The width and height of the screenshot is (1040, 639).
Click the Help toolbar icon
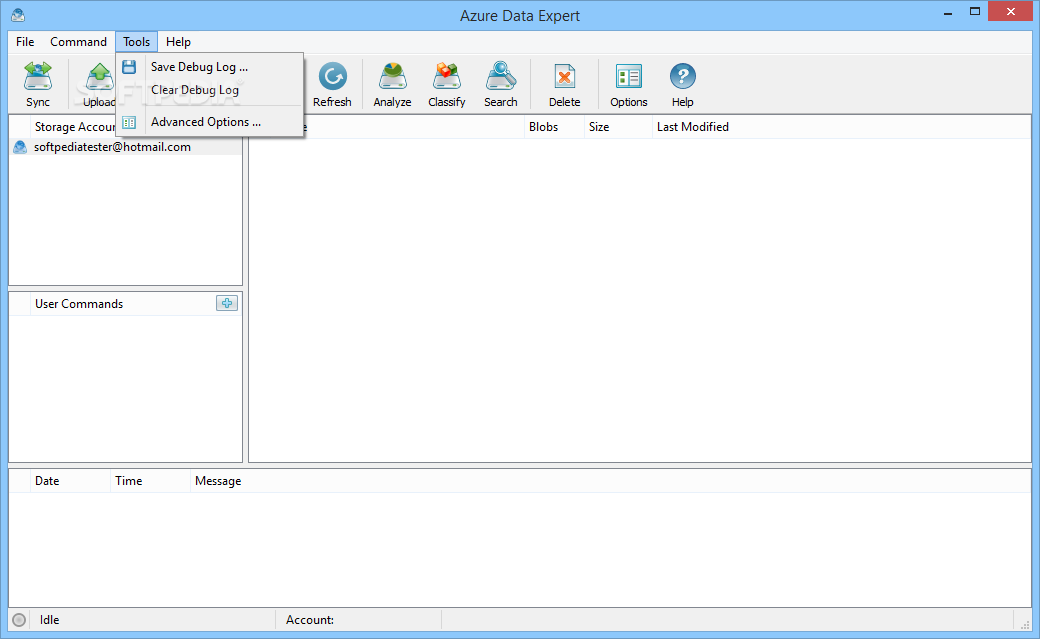pos(682,84)
